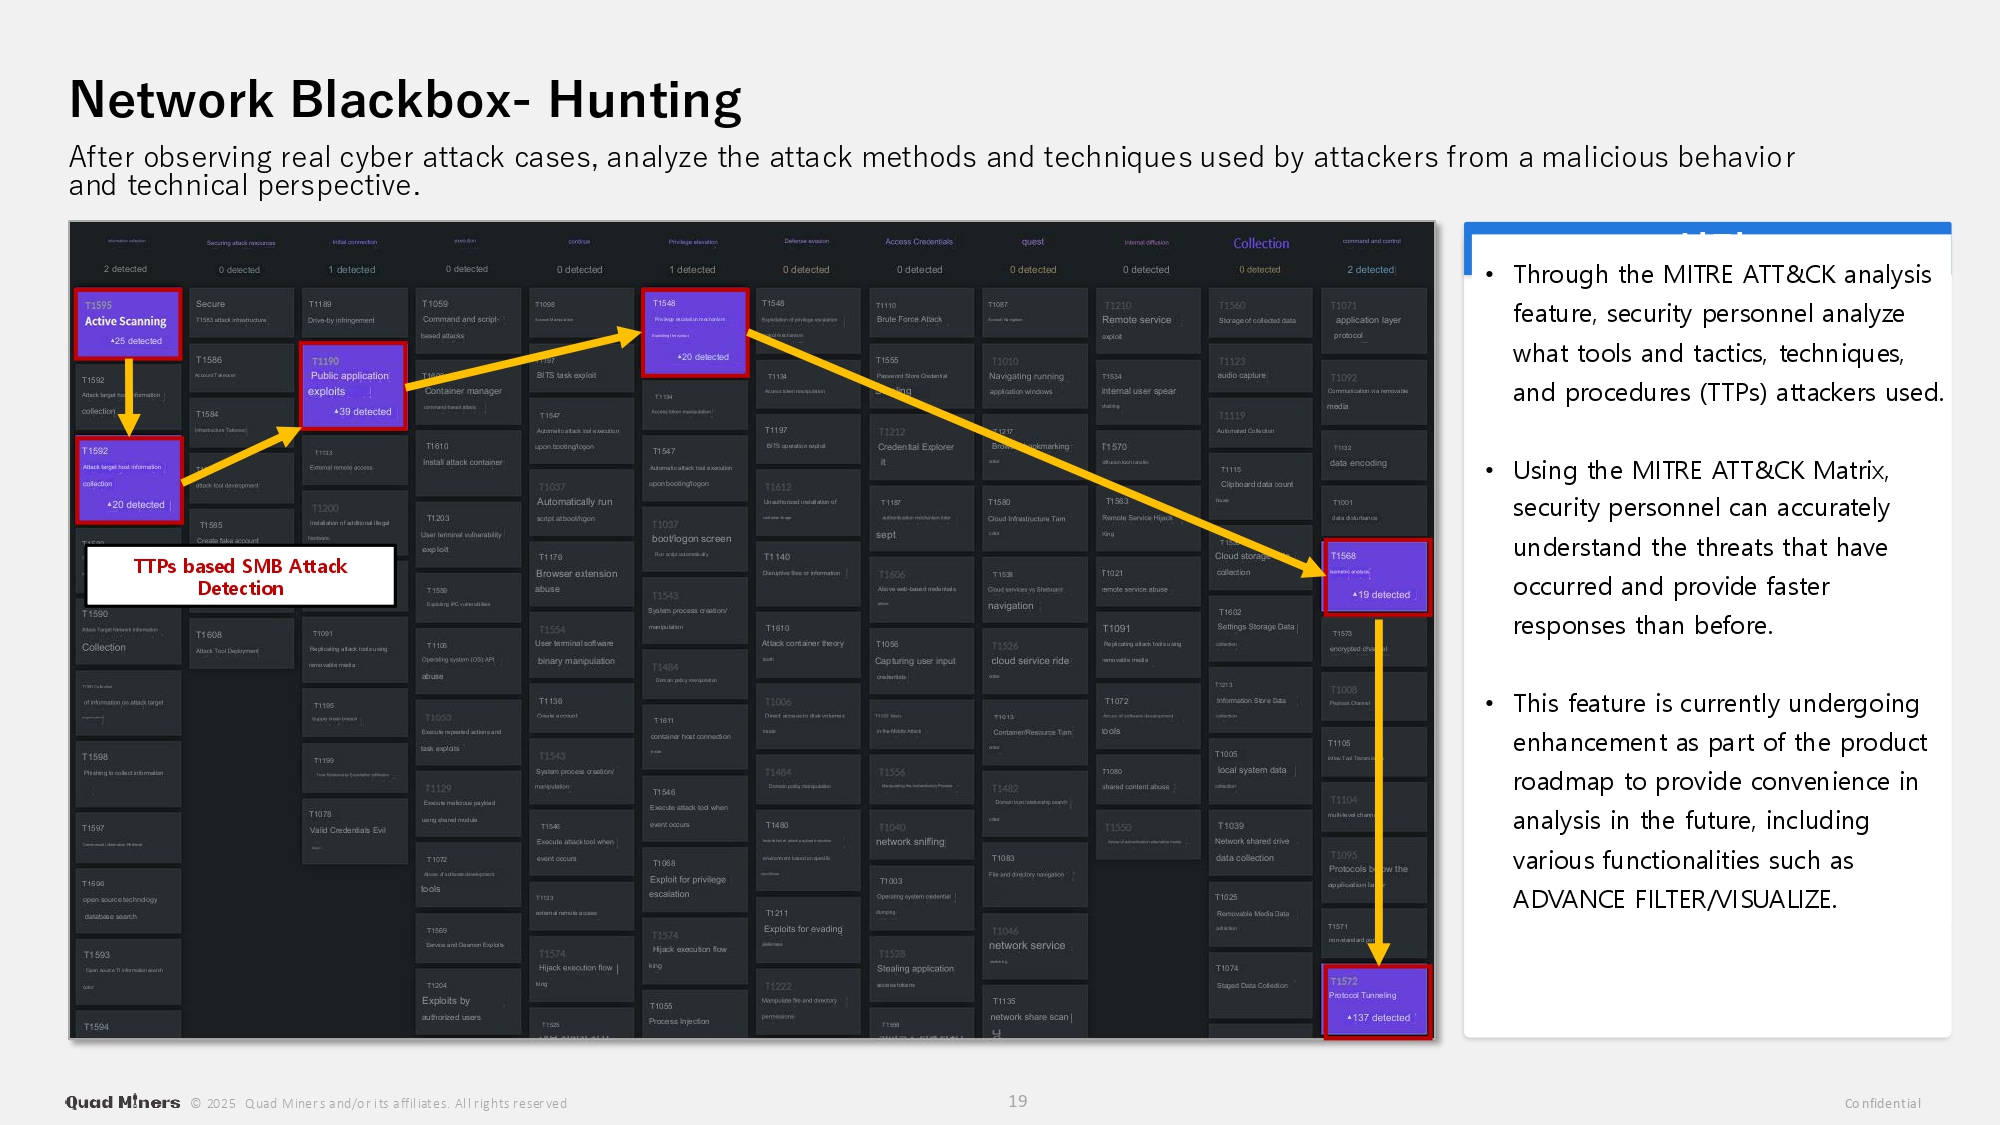Select the T1610 Install attack container tile
This screenshot has width=2000, height=1125.
(x=466, y=461)
